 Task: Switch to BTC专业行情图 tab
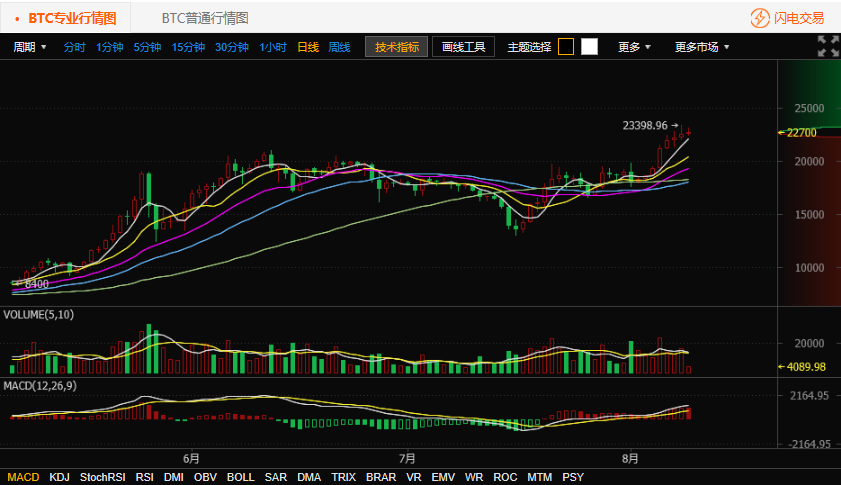pos(72,18)
